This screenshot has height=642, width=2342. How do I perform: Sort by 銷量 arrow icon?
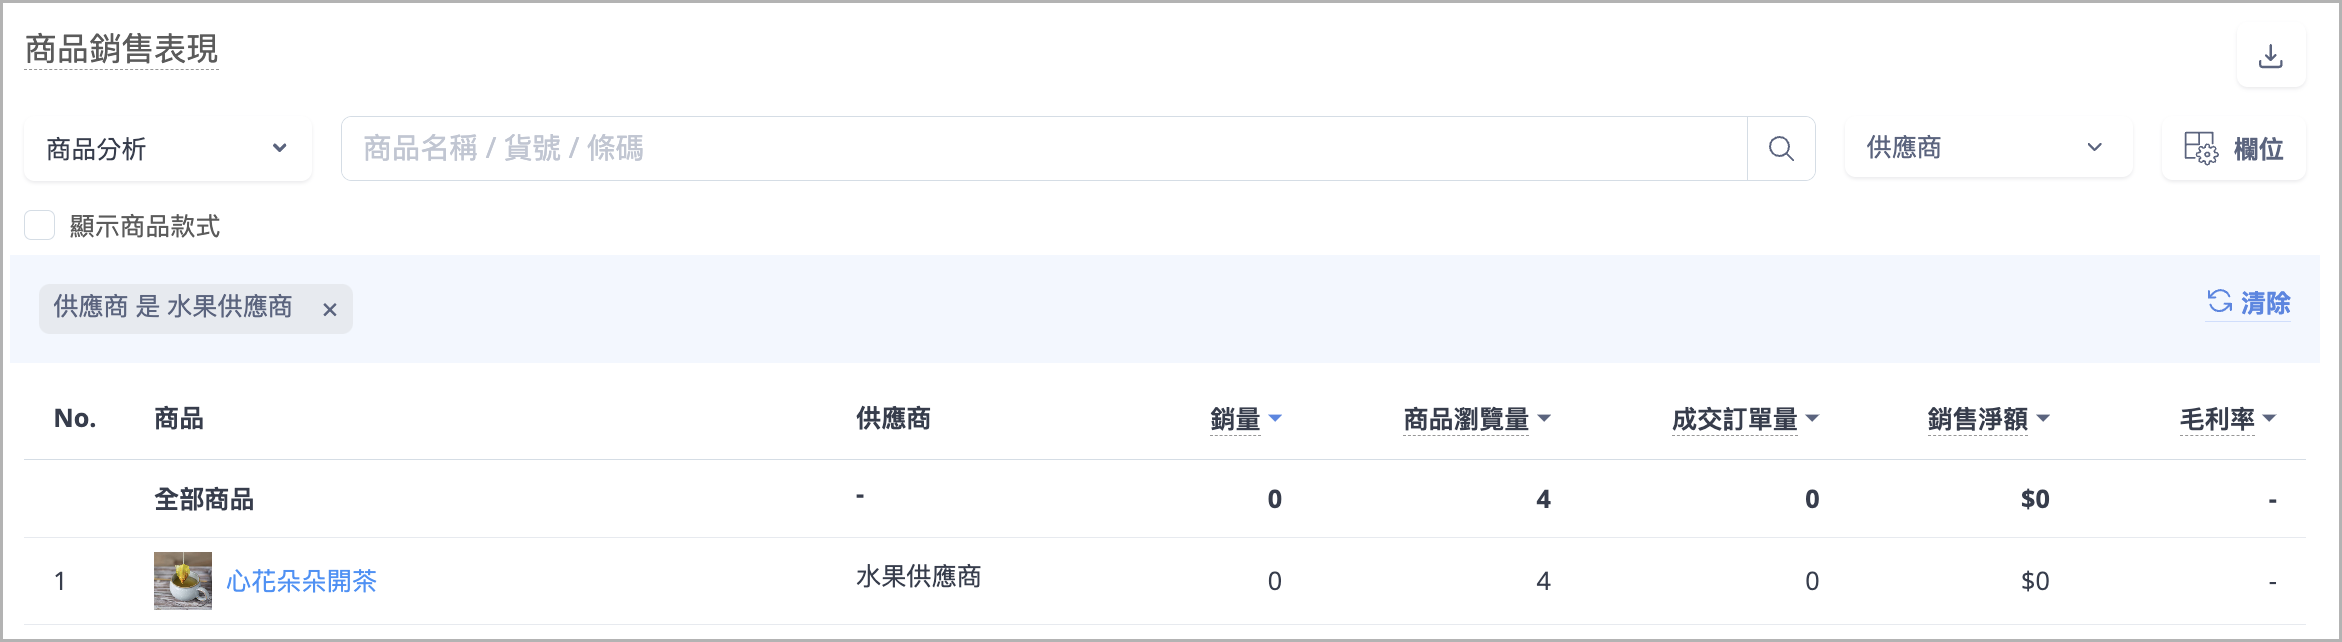(1275, 418)
